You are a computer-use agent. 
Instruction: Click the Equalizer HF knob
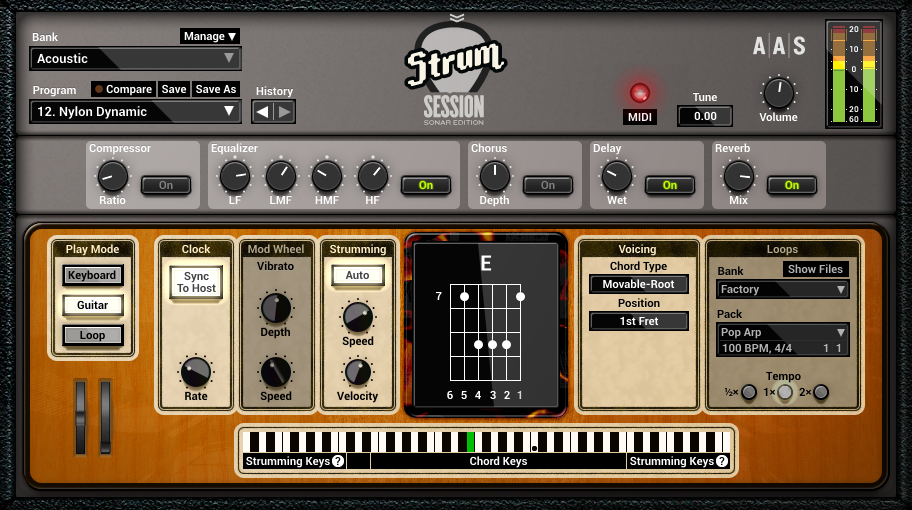pos(373,177)
